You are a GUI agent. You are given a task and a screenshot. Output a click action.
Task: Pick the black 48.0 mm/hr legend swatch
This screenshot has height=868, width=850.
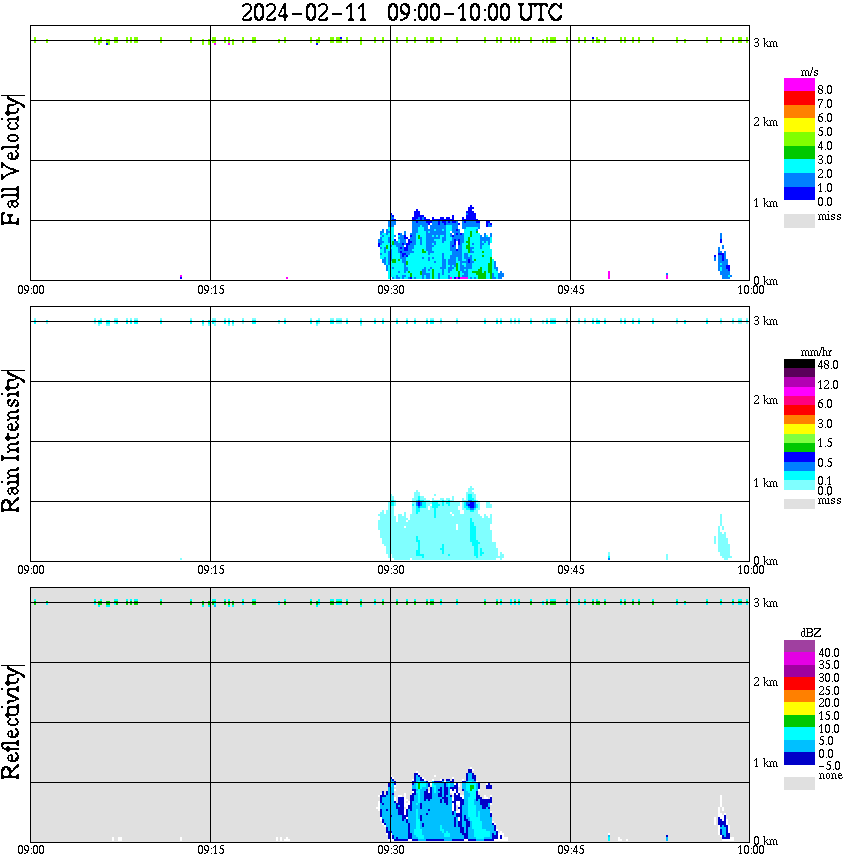pos(799,364)
